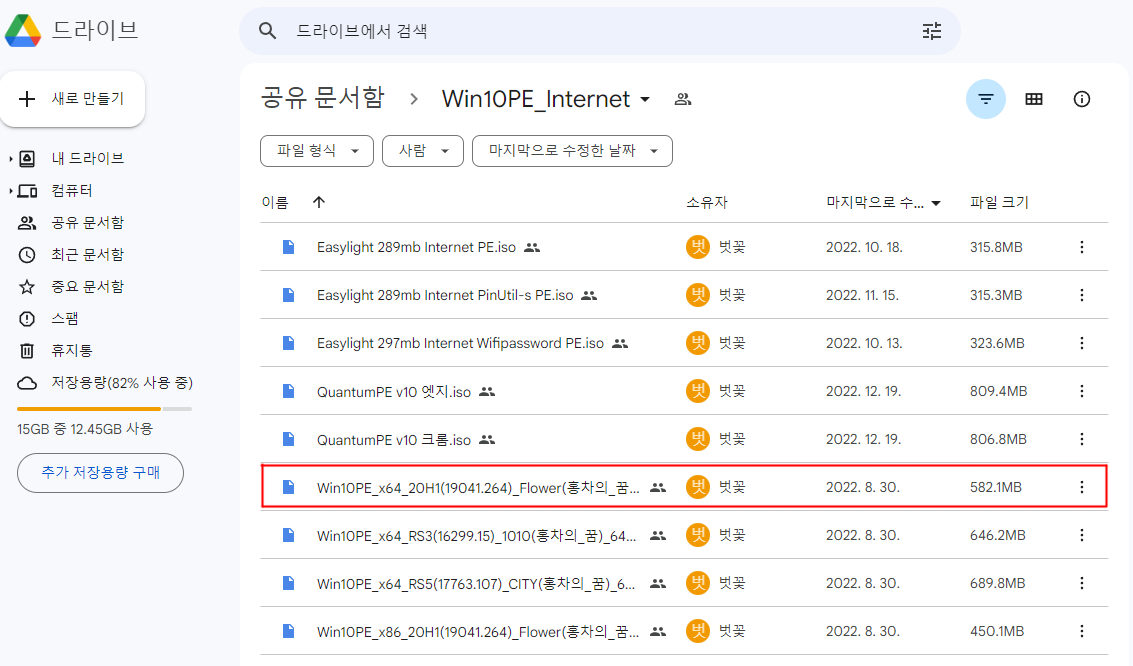Open 저장용량 storage page

(121, 383)
